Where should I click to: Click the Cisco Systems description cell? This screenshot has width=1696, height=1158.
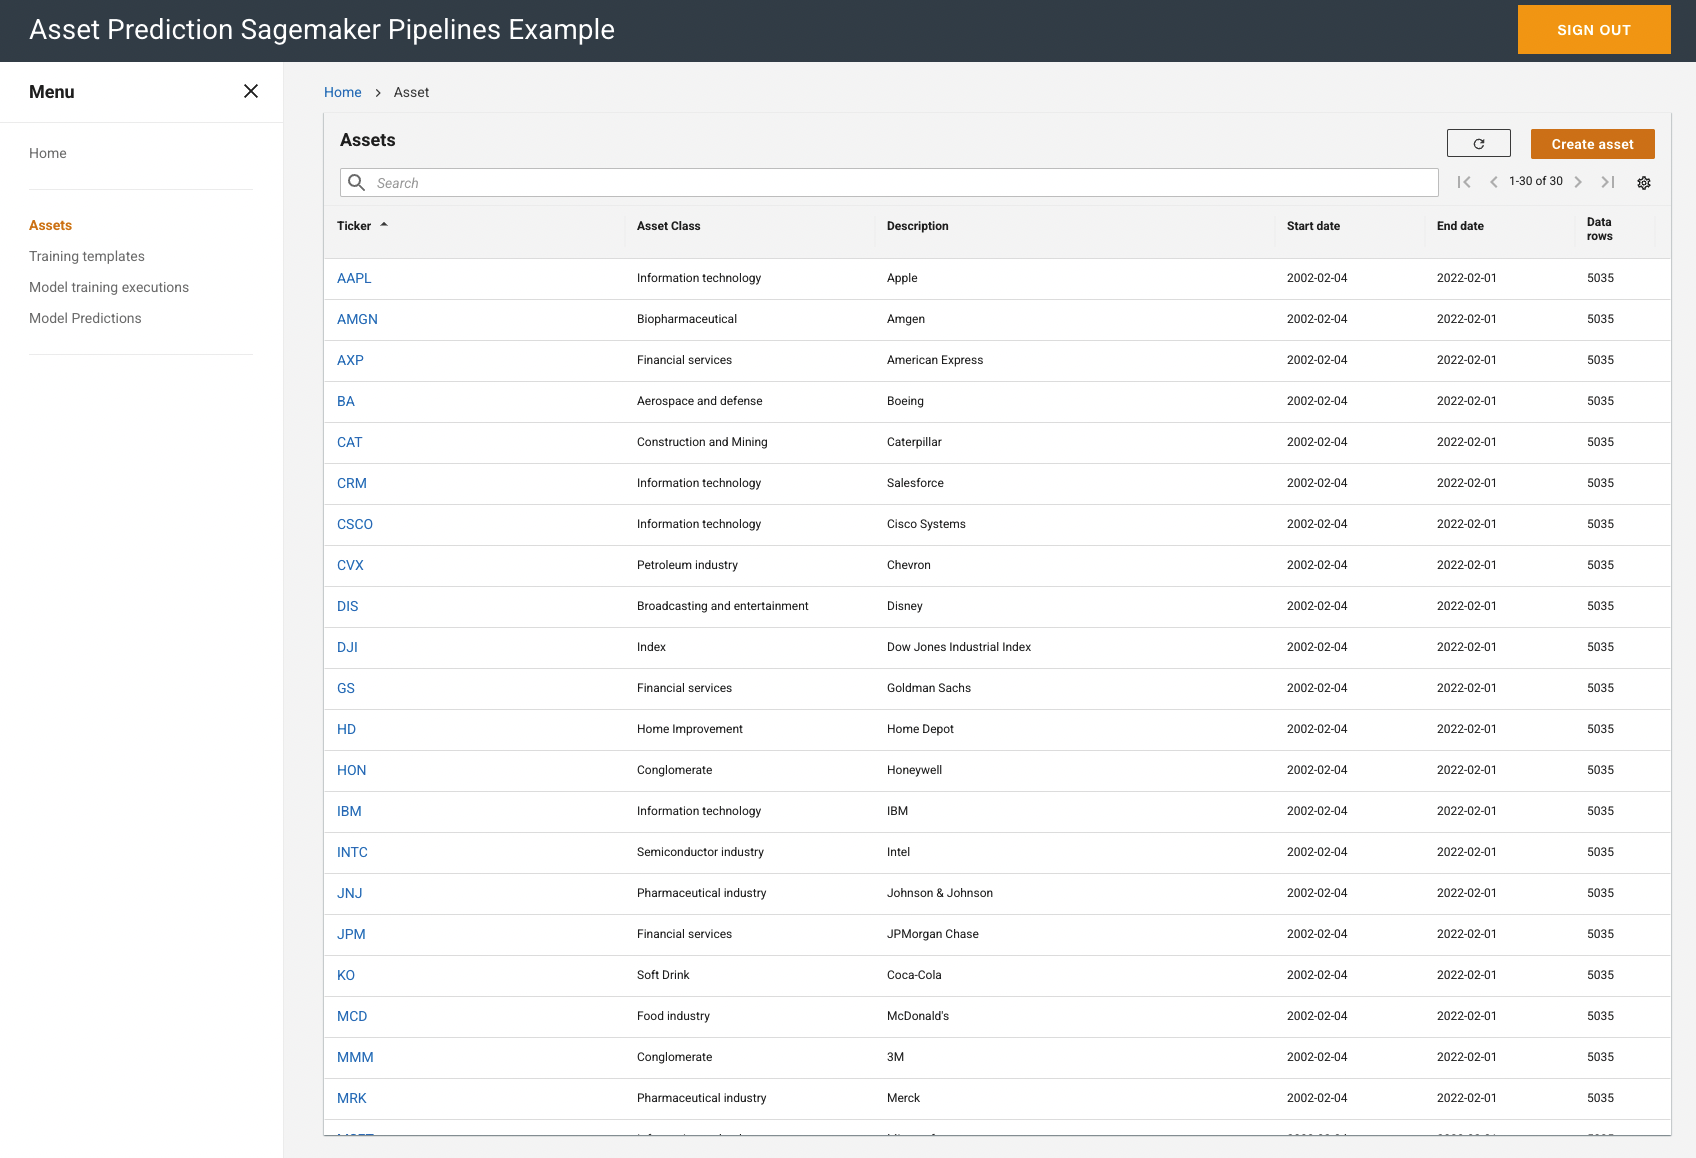pos(926,524)
